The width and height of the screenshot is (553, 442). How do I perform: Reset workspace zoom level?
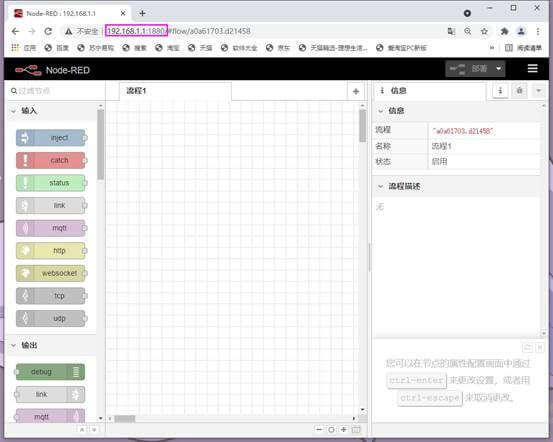pyautogui.click(x=331, y=429)
